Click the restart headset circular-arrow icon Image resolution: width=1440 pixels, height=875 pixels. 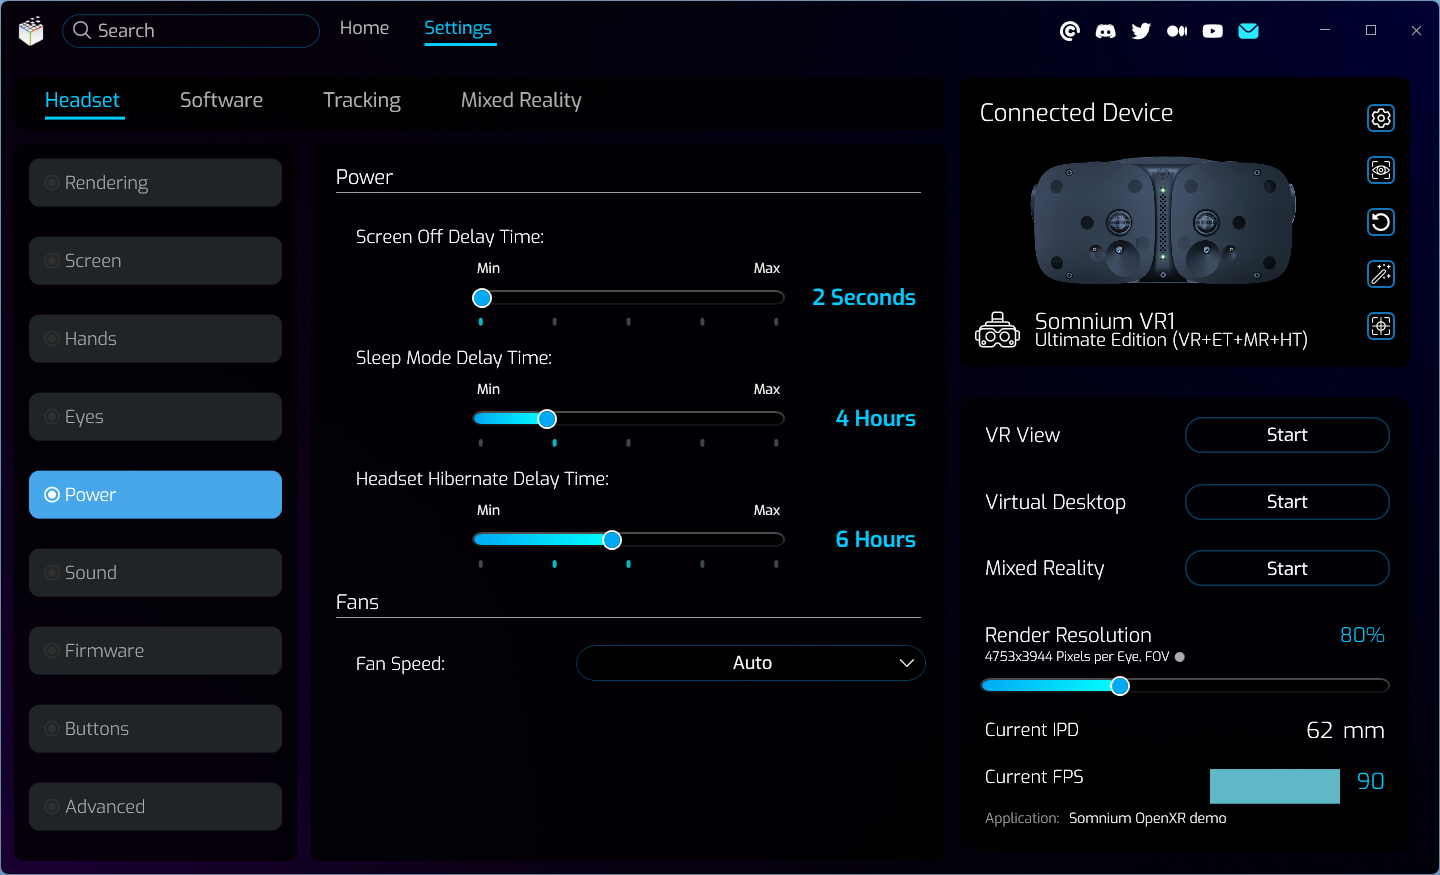(1381, 222)
